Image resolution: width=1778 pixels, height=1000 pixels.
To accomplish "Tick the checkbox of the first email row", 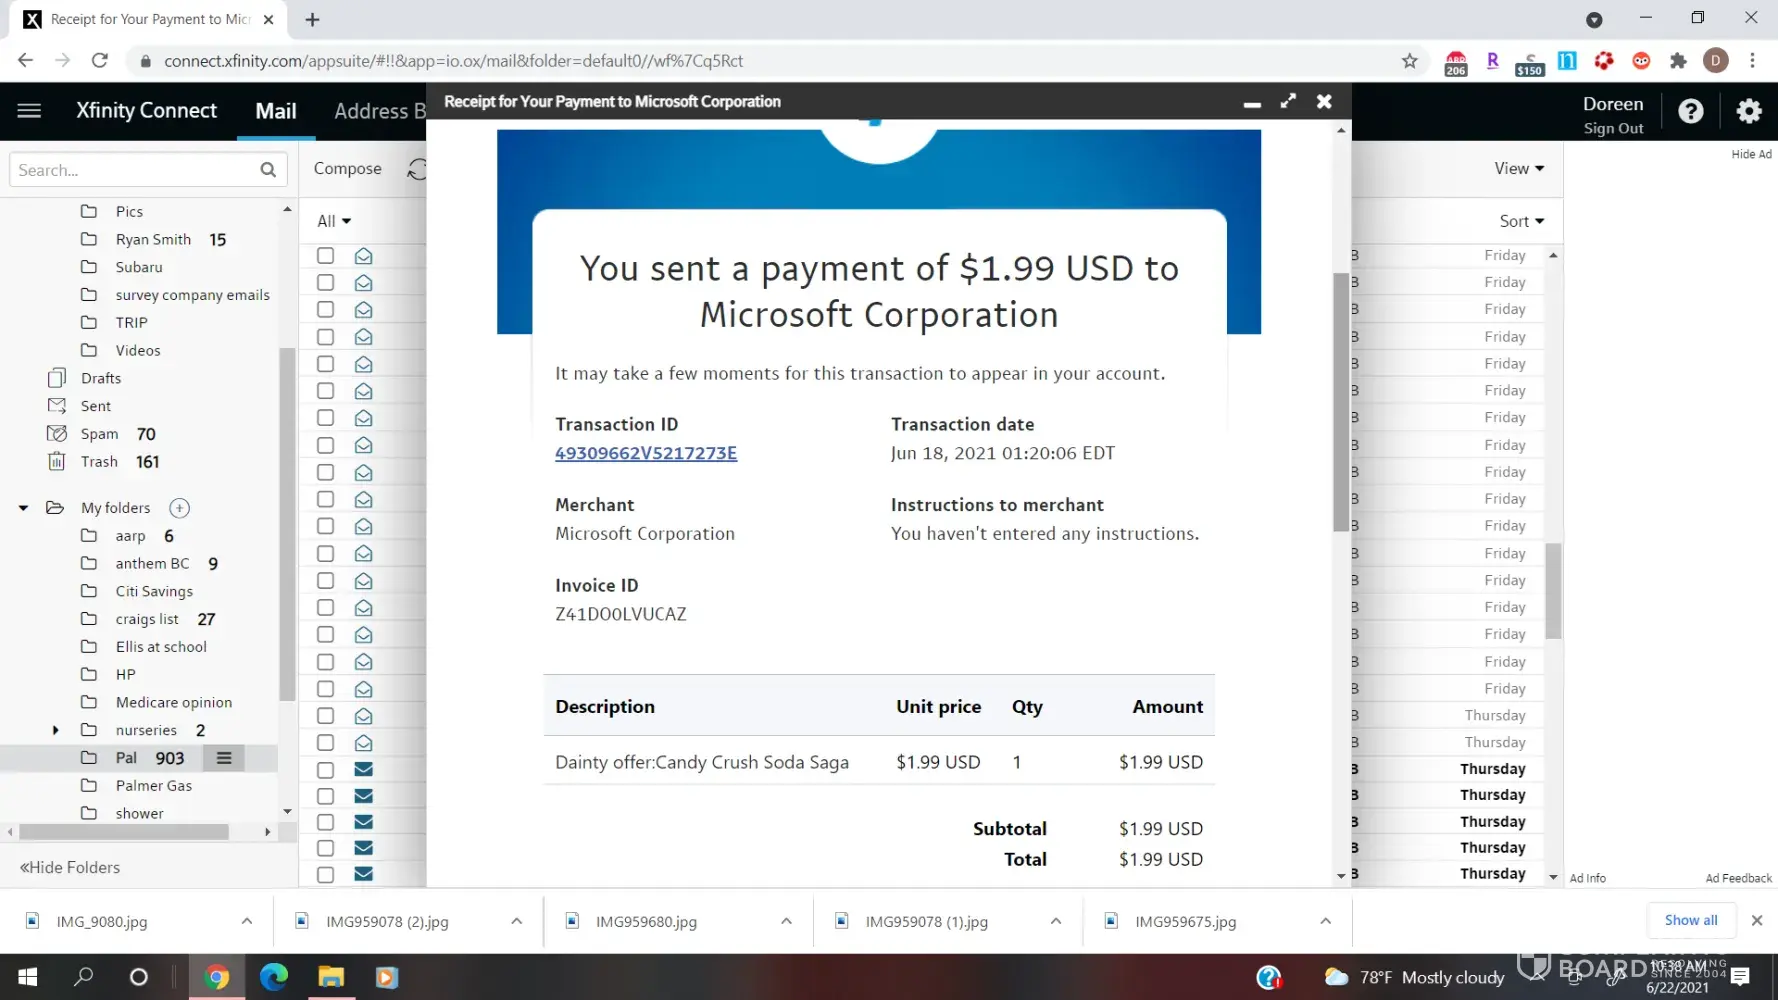I will click(x=326, y=256).
